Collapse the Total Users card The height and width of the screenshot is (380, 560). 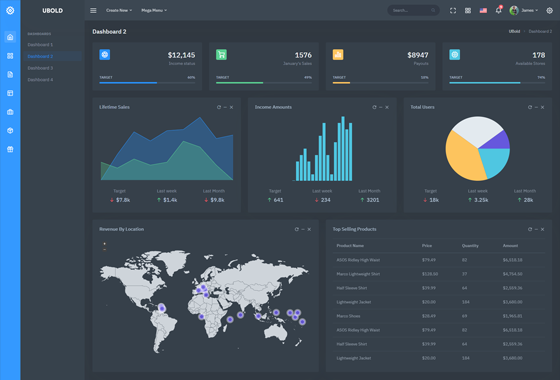[x=536, y=107]
